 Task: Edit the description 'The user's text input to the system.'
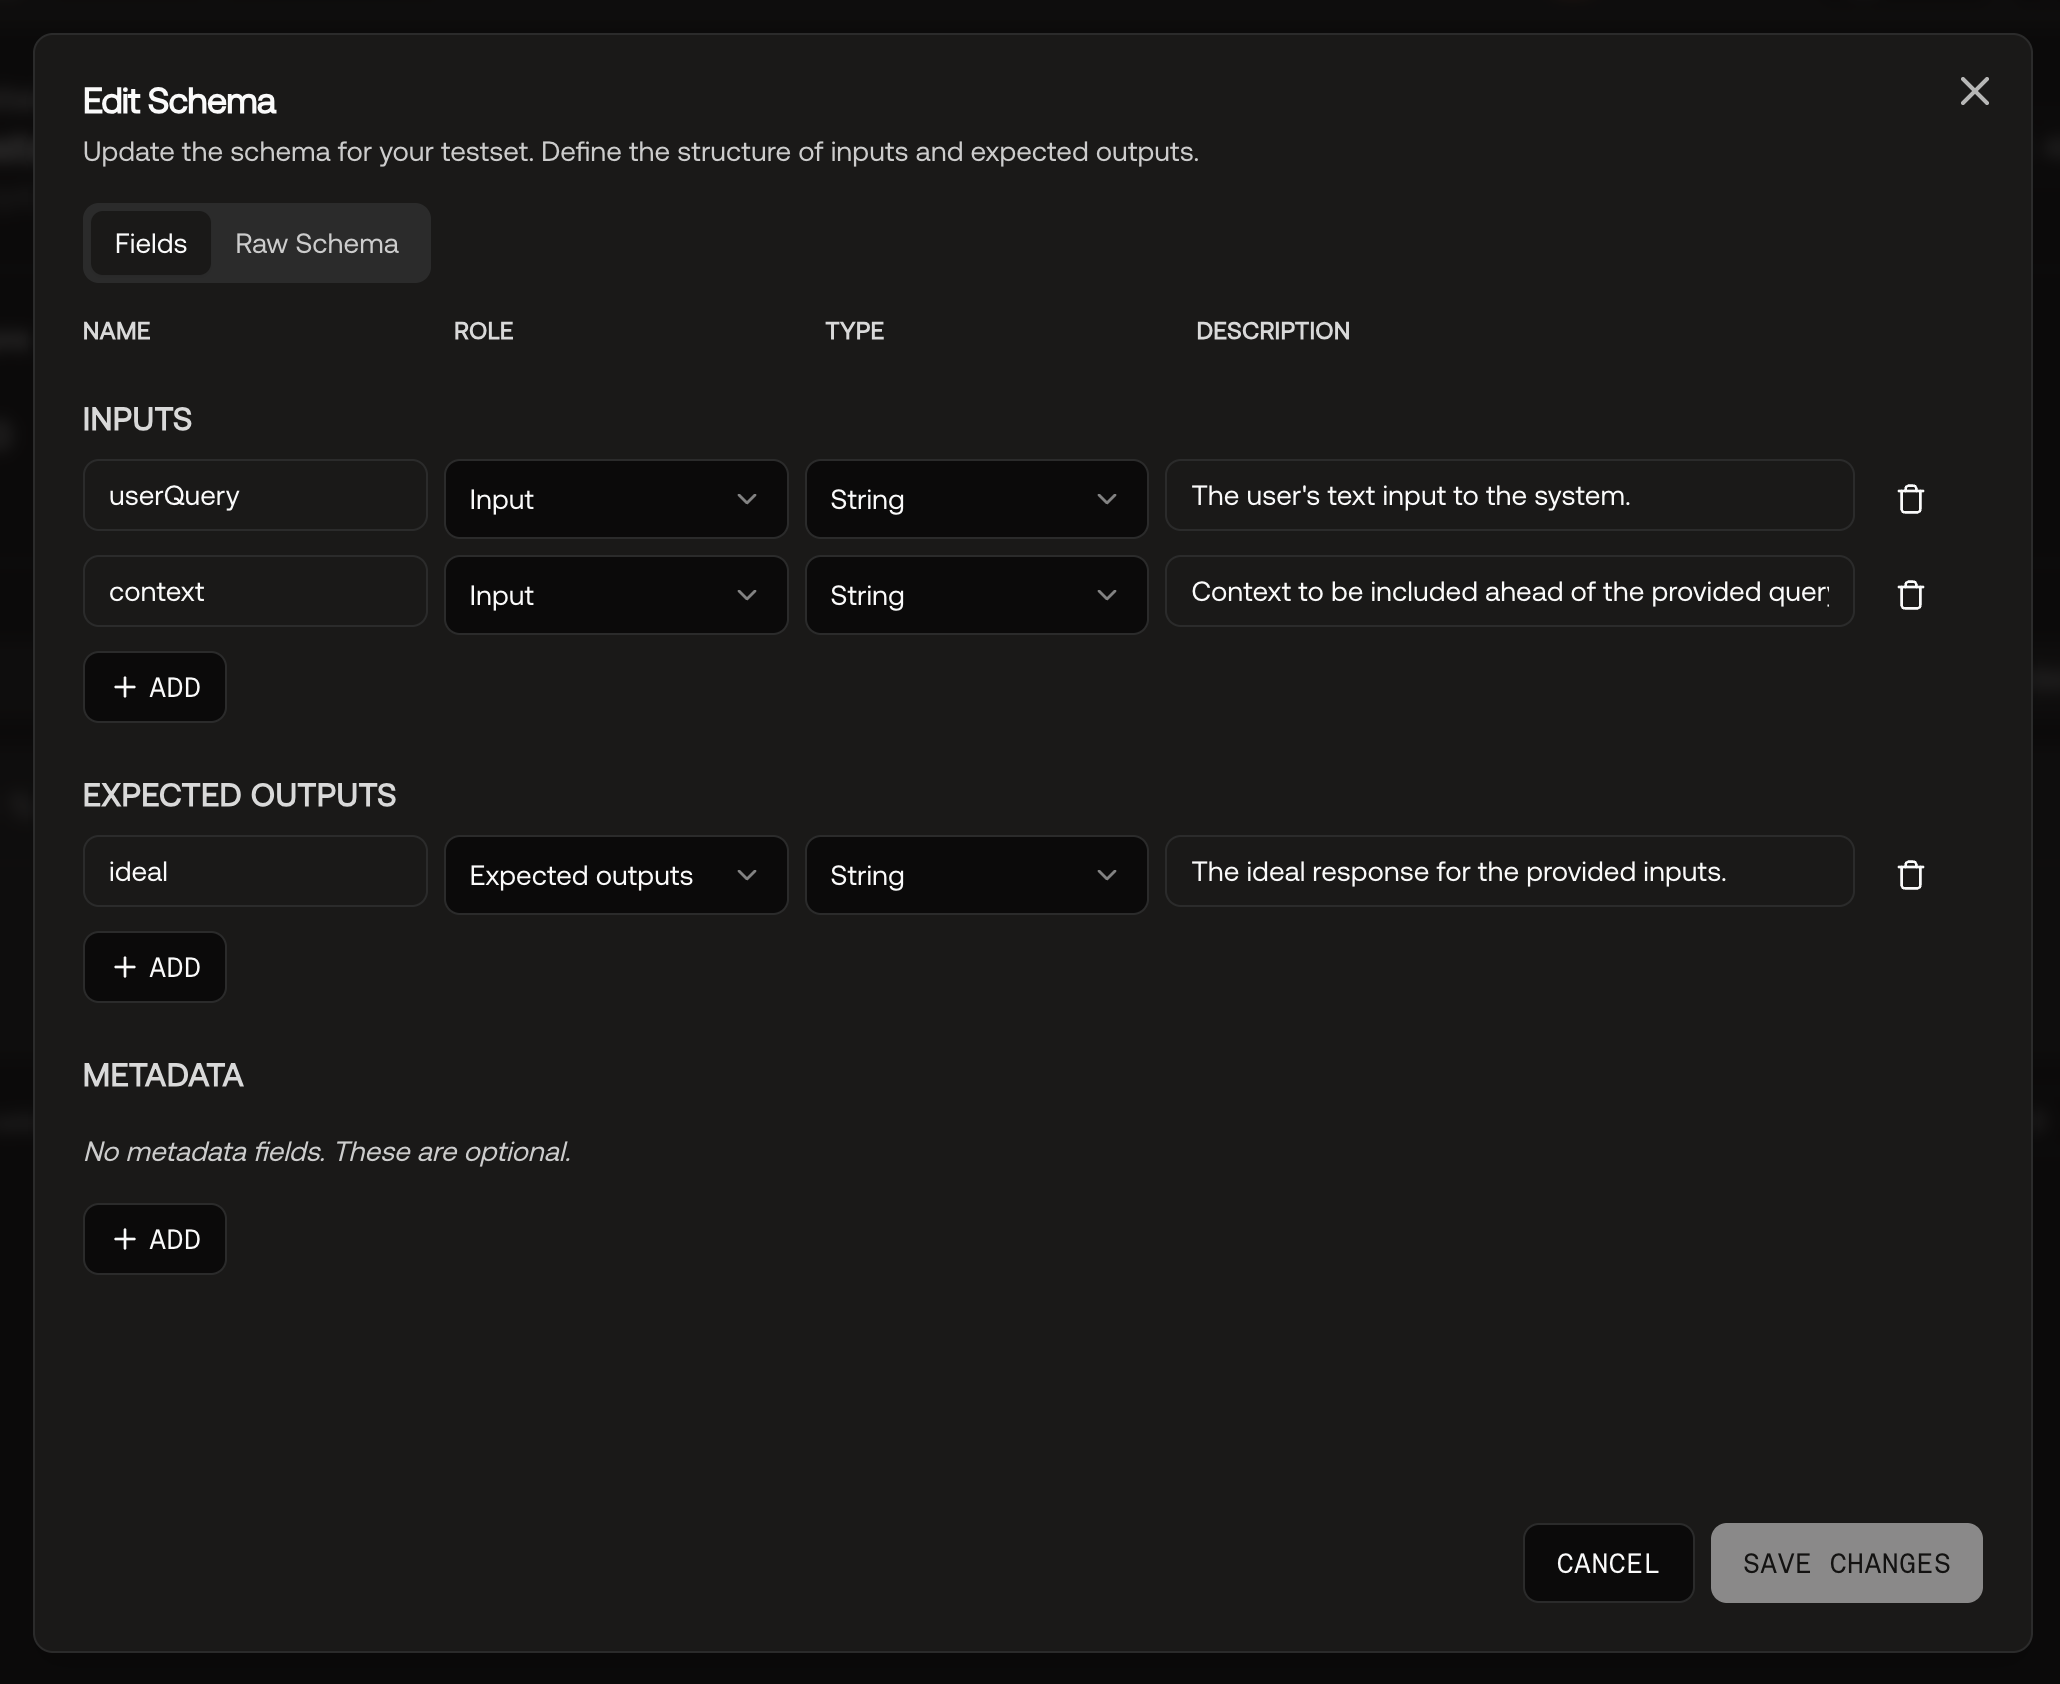1510,495
